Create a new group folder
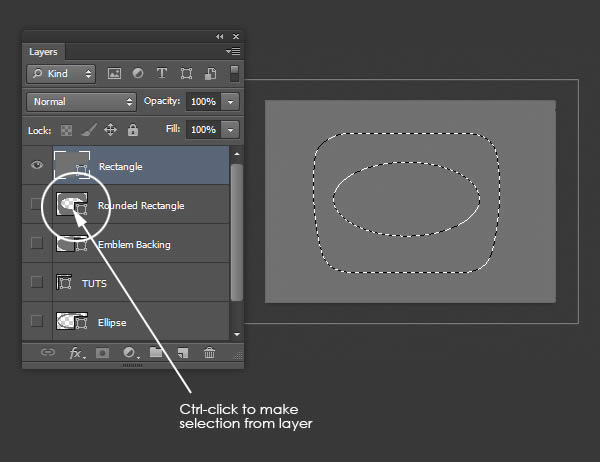This screenshot has width=600, height=462. 156,352
